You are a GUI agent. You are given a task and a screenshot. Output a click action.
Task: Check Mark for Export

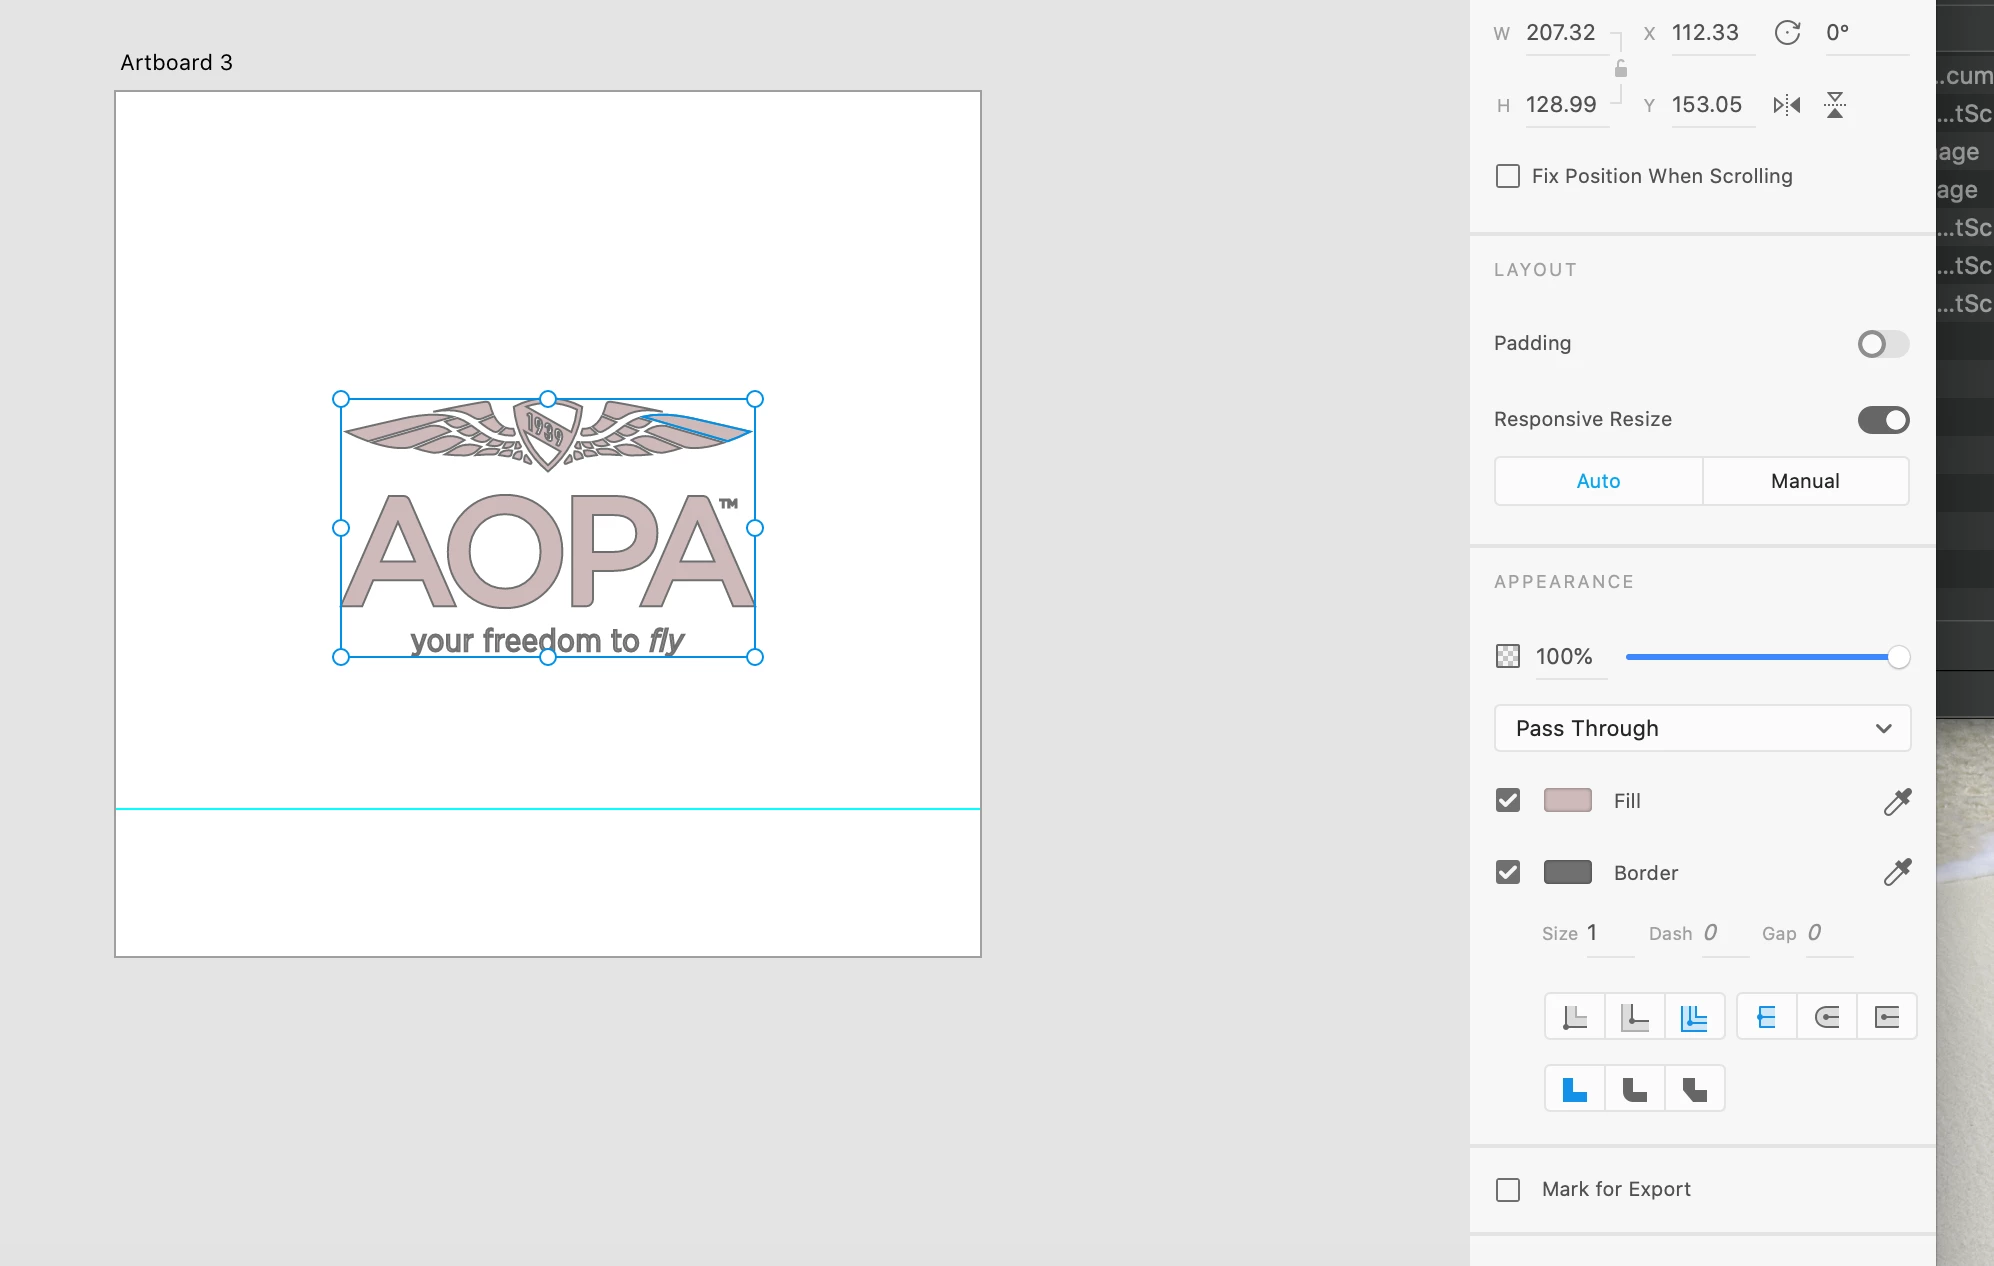tap(1508, 1190)
